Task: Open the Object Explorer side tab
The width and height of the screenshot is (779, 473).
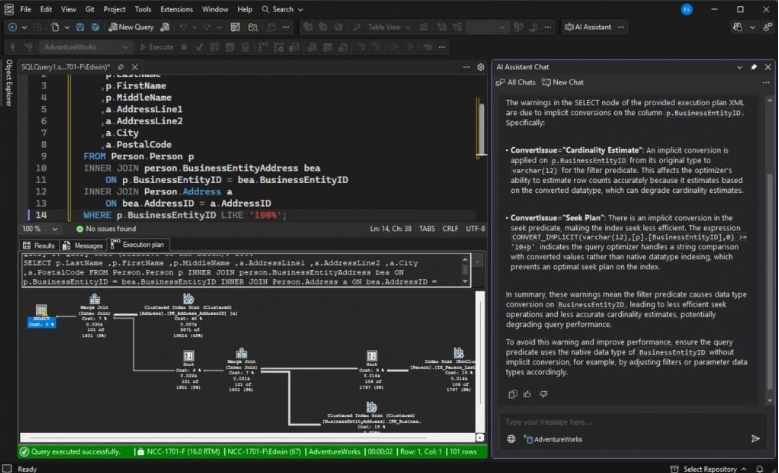Action: pyautogui.click(x=8, y=82)
